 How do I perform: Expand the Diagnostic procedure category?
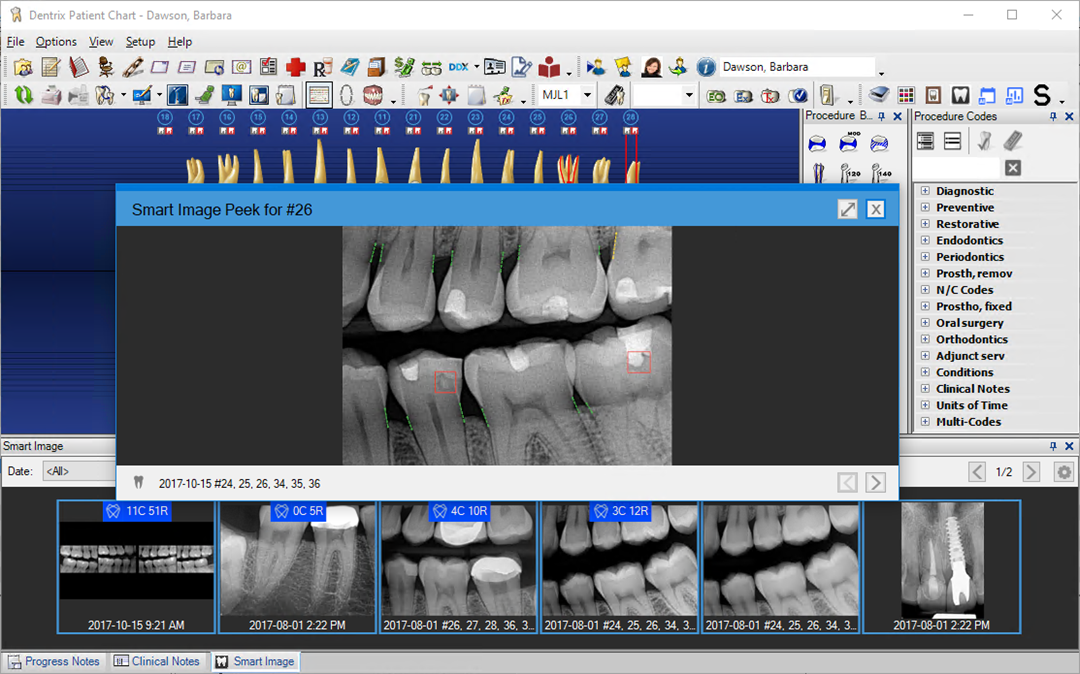click(x=925, y=191)
